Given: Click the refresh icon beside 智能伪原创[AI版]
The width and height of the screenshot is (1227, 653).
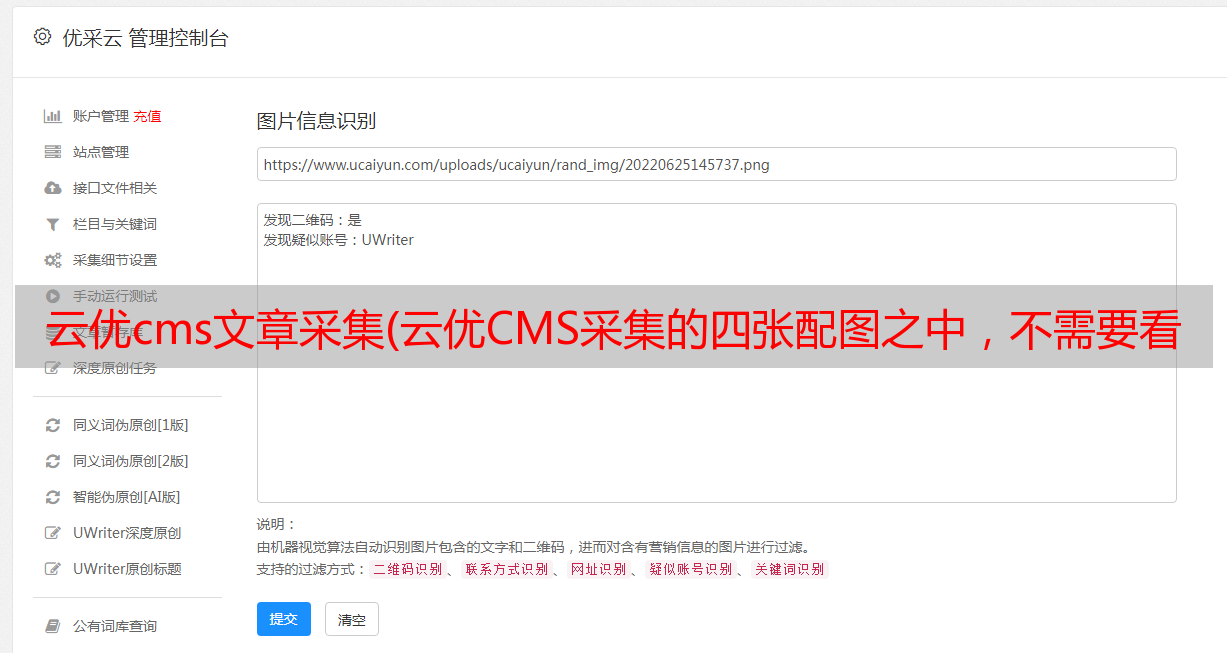Looking at the screenshot, I should (53, 497).
